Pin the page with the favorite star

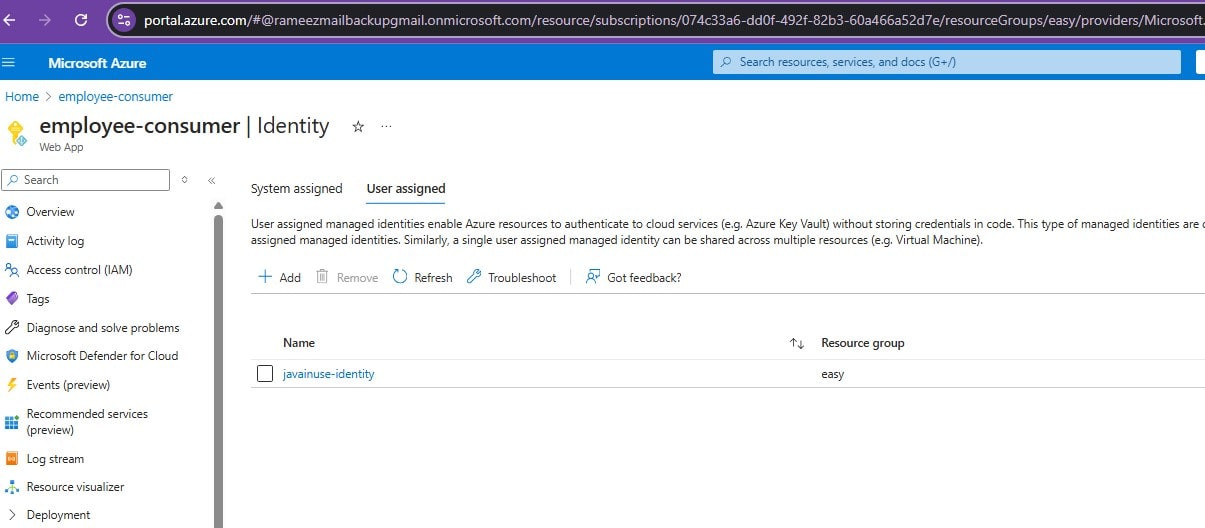click(x=358, y=126)
